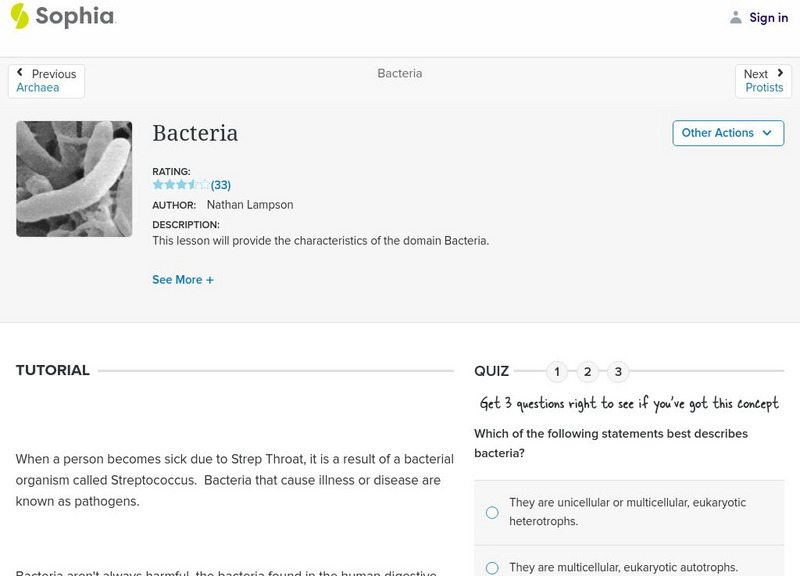Image resolution: width=800 pixels, height=576 pixels.
Task: Click the half-filled rating progress stars
Action: click(171, 184)
